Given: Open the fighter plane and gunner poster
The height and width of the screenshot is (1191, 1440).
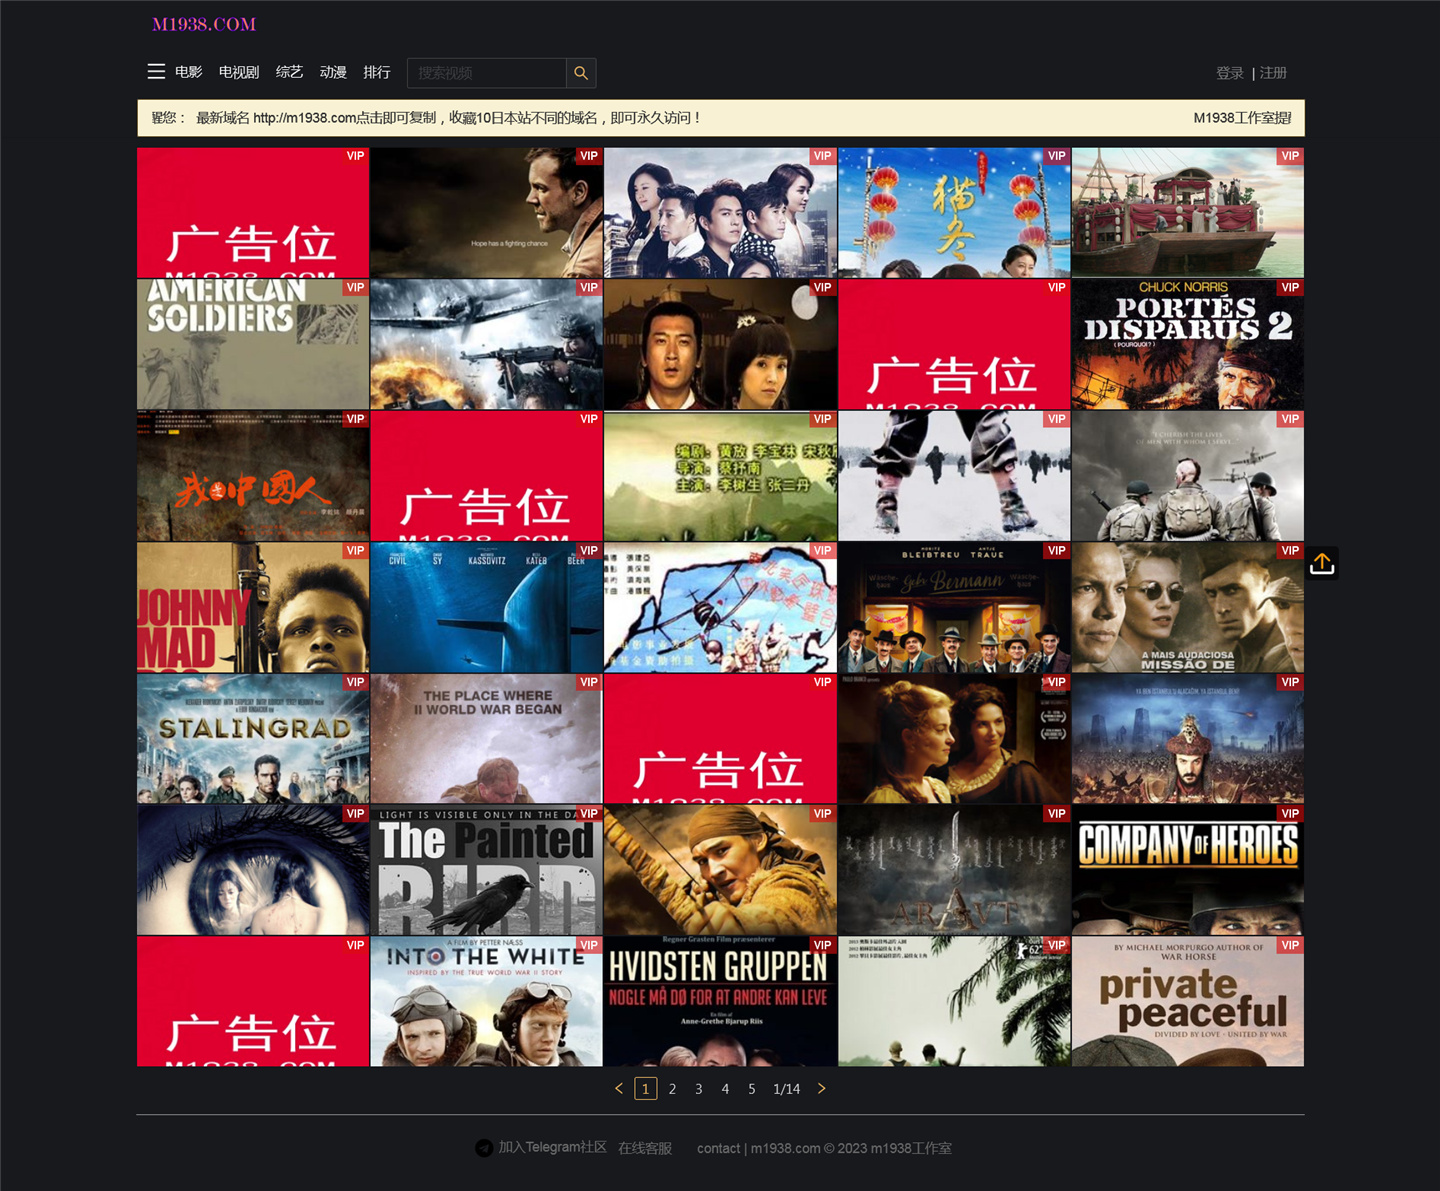Looking at the screenshot, I should [x=487, y=344].
